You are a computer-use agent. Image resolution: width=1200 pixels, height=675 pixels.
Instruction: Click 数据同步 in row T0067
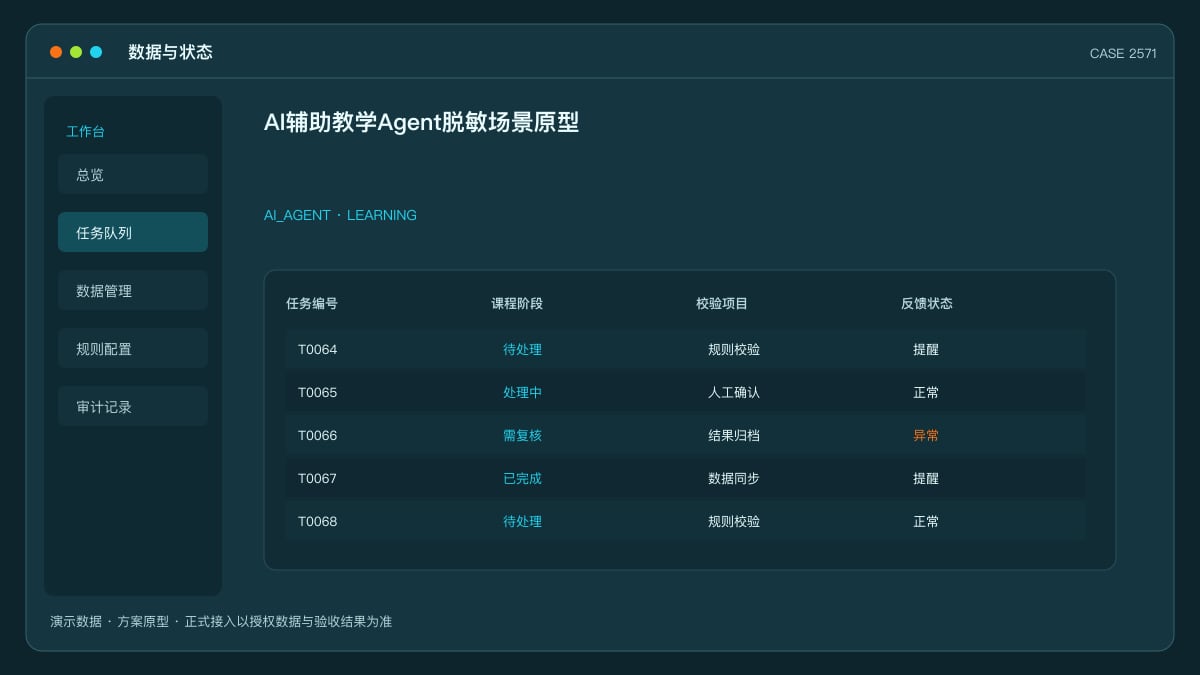[734, 479]
